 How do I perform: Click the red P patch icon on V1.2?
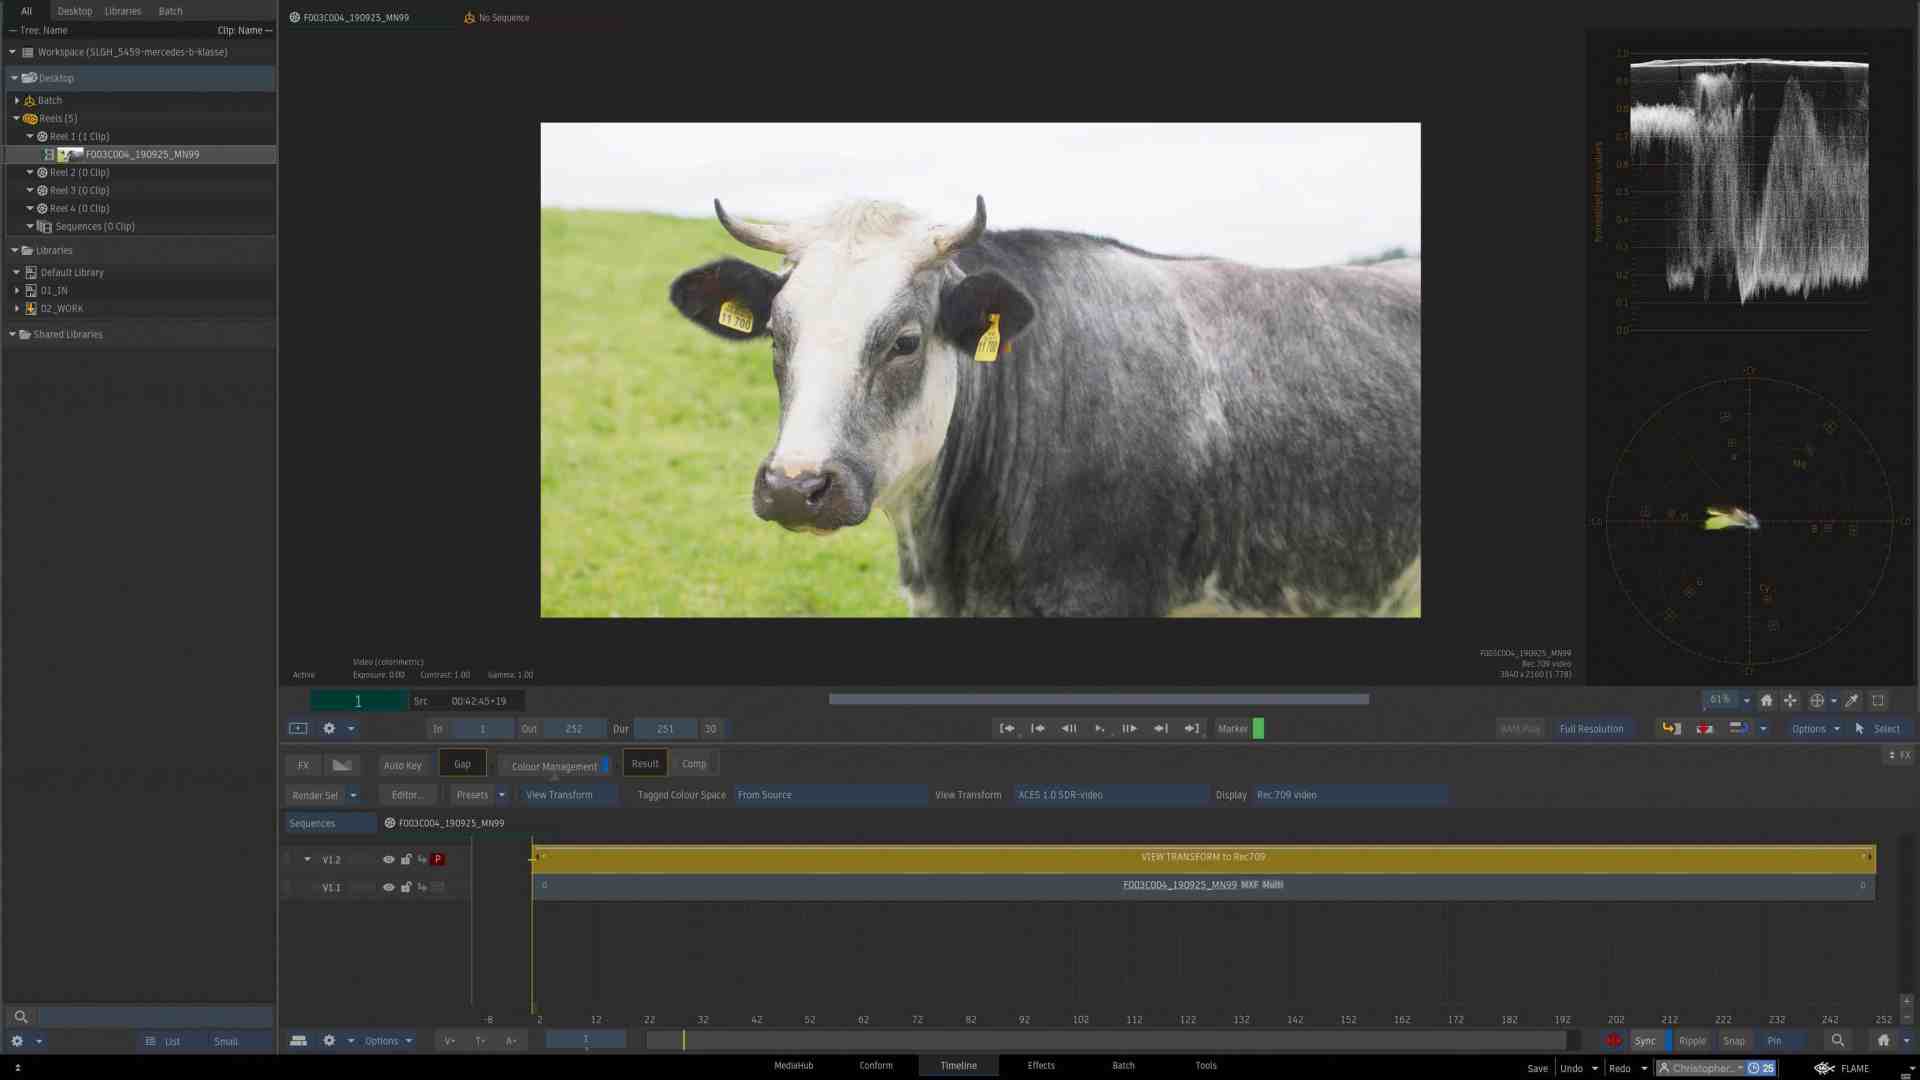click(437, 859)
